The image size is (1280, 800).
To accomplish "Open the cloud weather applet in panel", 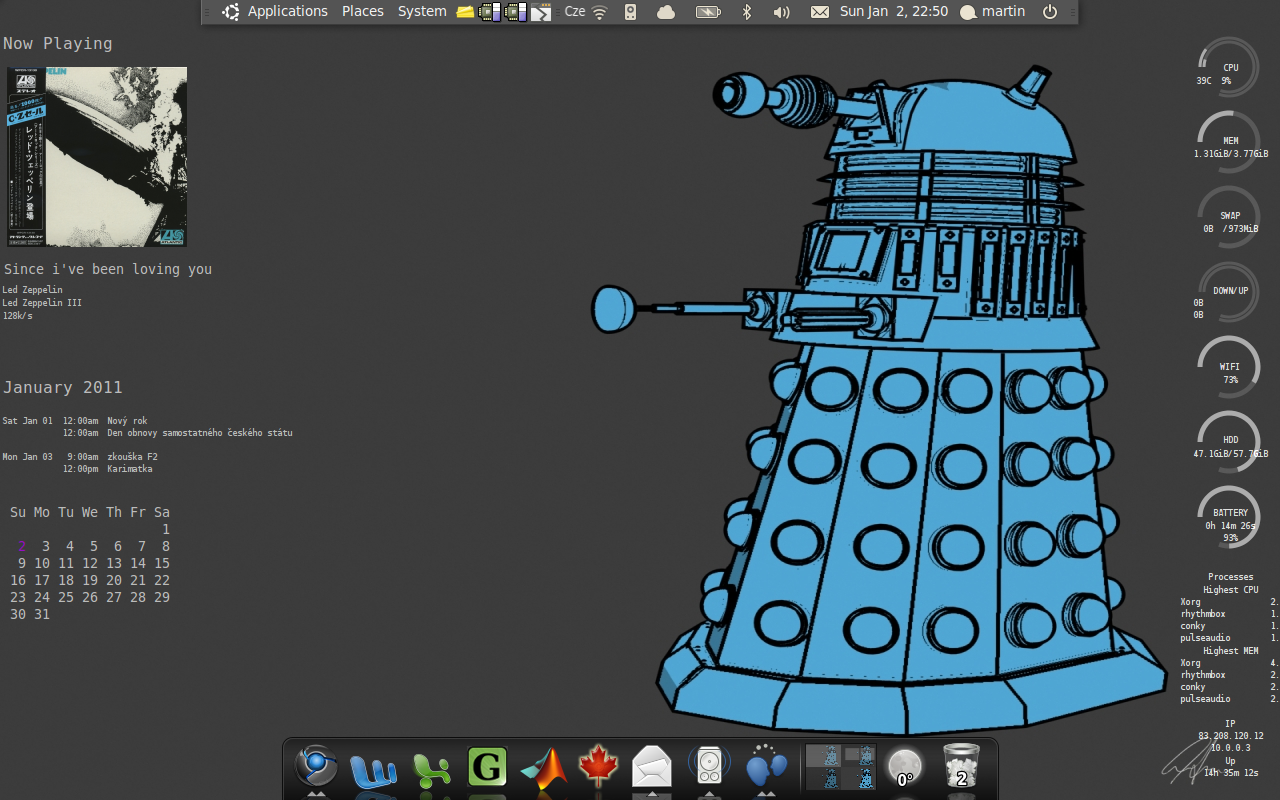I will [666, 12].
